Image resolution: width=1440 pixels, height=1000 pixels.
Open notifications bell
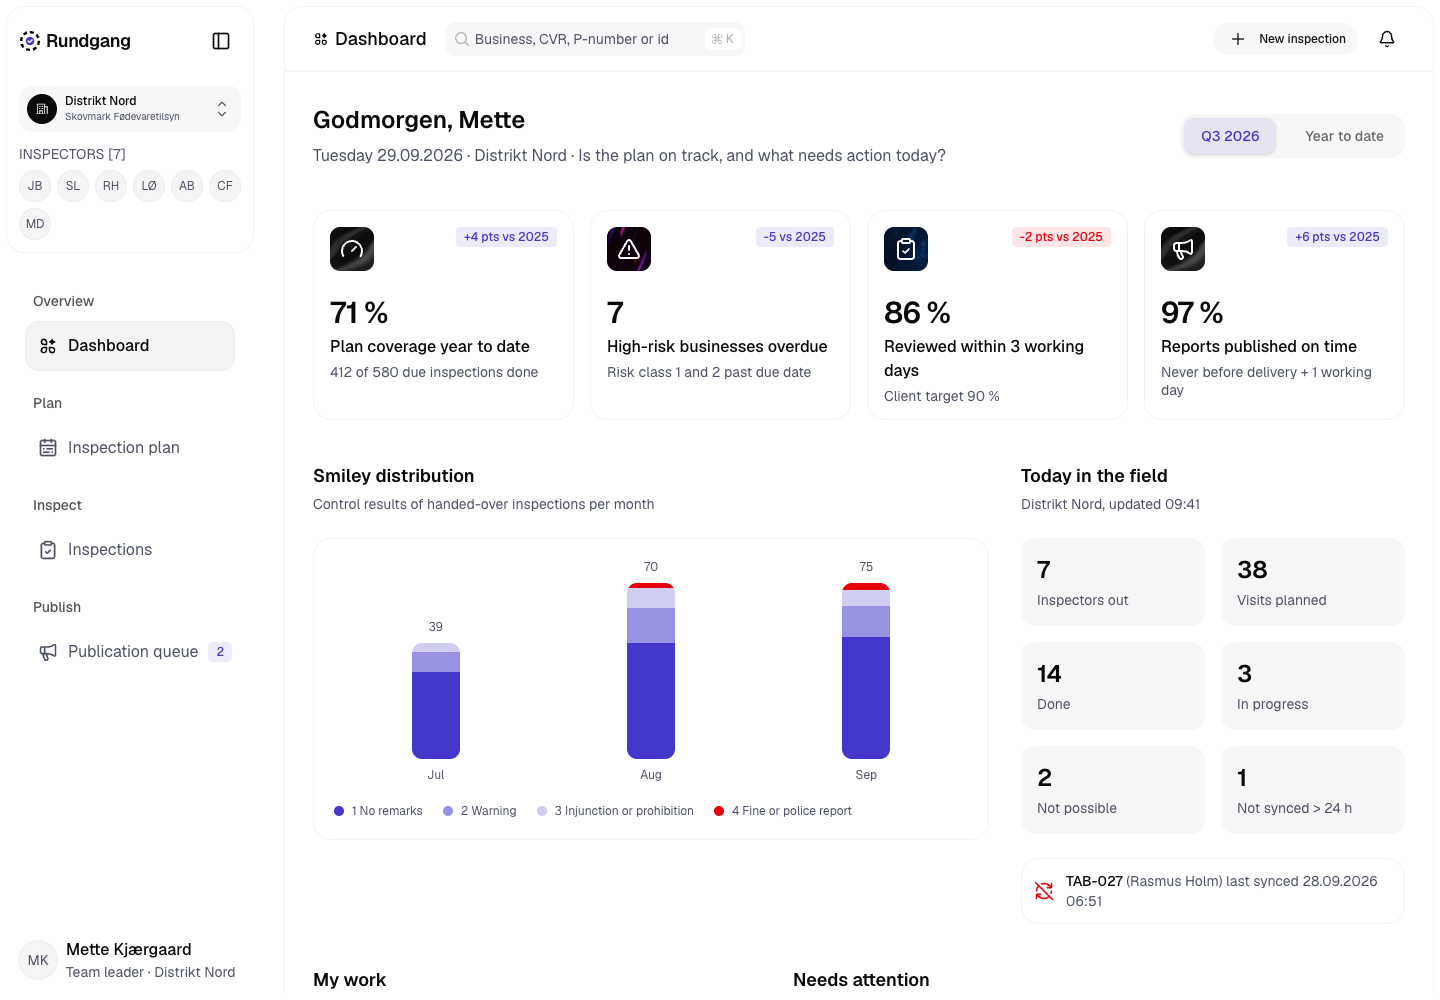[1387, 39]
